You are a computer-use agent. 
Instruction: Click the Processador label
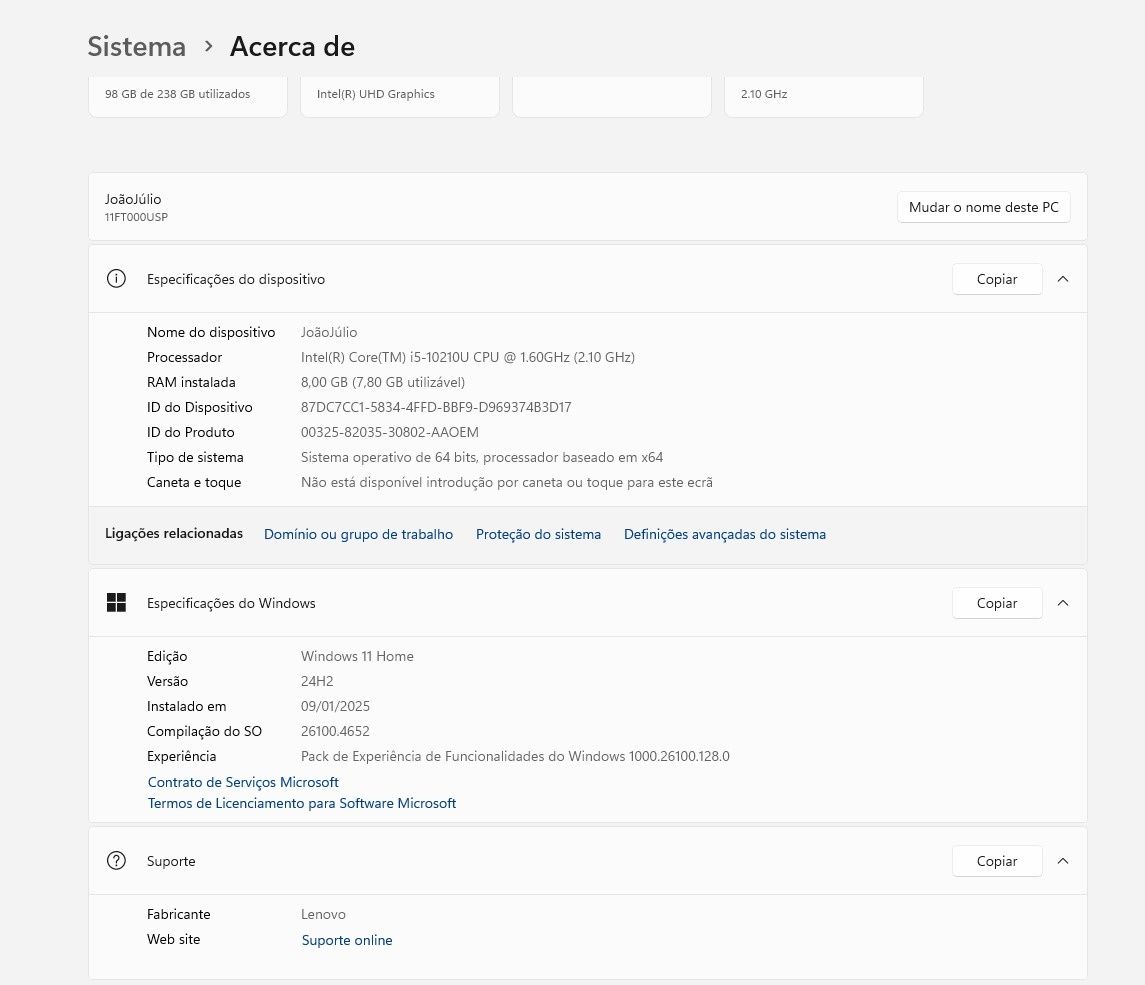pos(184,357)
